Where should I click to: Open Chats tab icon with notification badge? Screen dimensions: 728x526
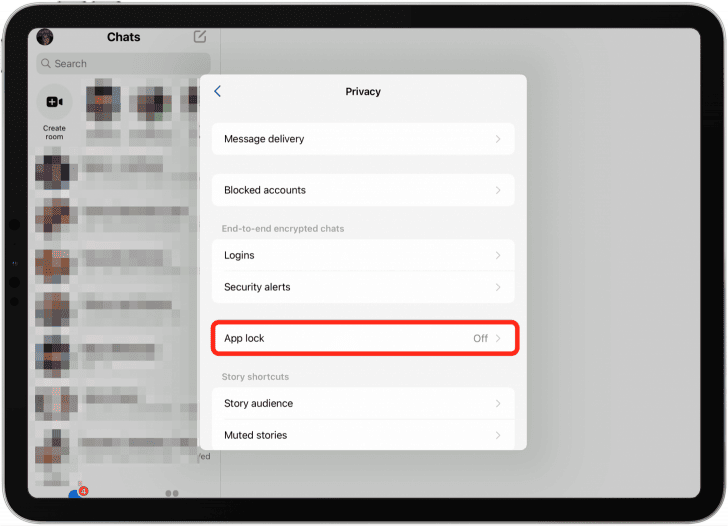click(77, 493)
